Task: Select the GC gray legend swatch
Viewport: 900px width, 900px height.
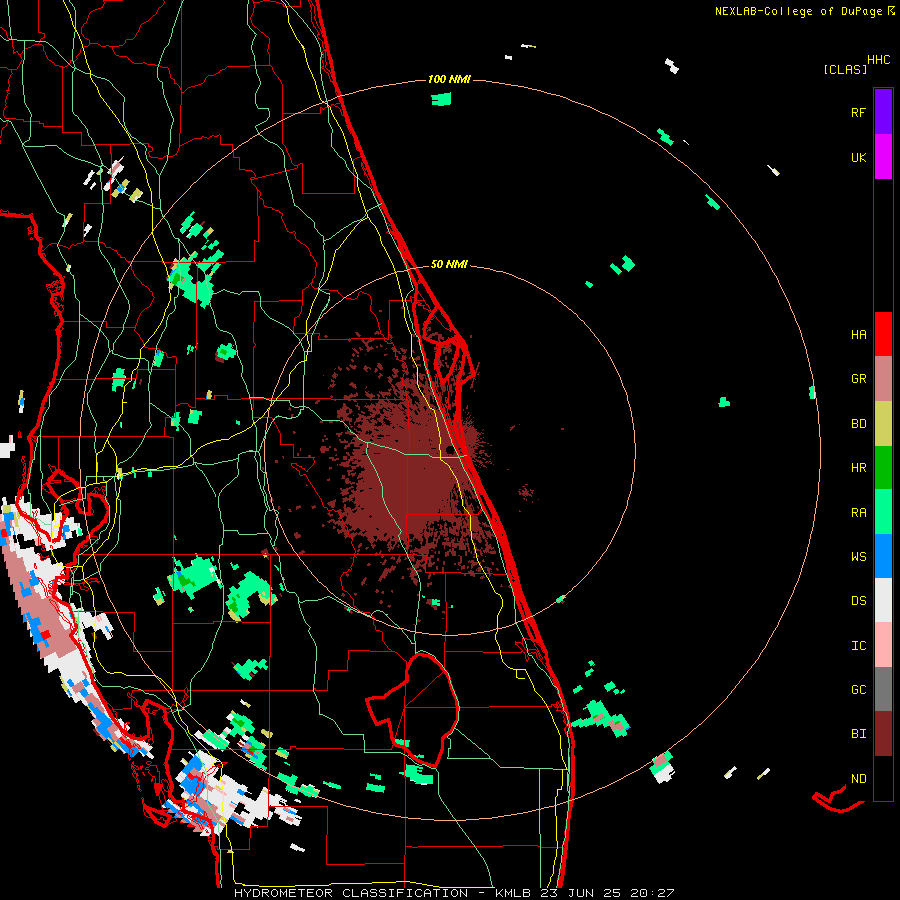Action: [883, 689]
